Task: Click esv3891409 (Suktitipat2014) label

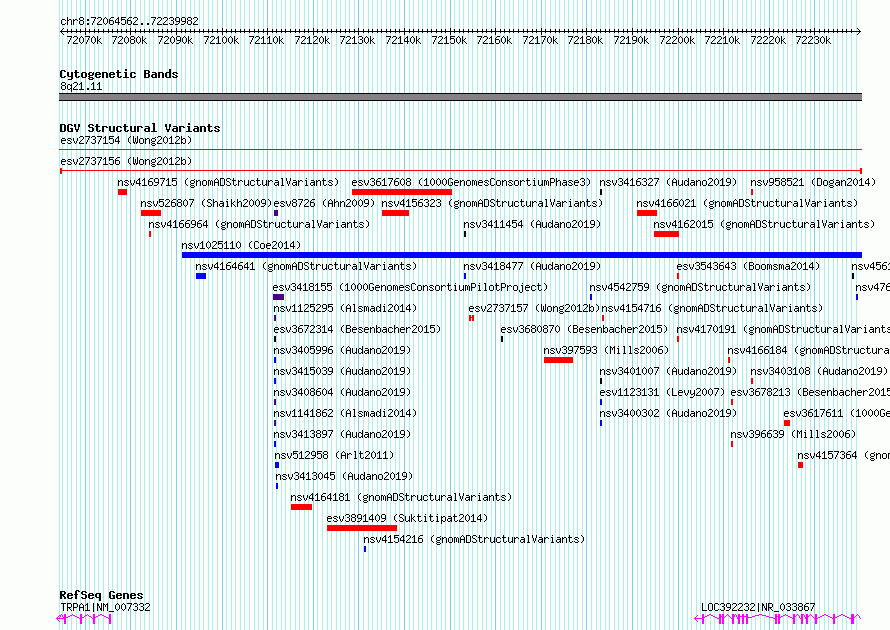Action: click(x=407, y=518)
